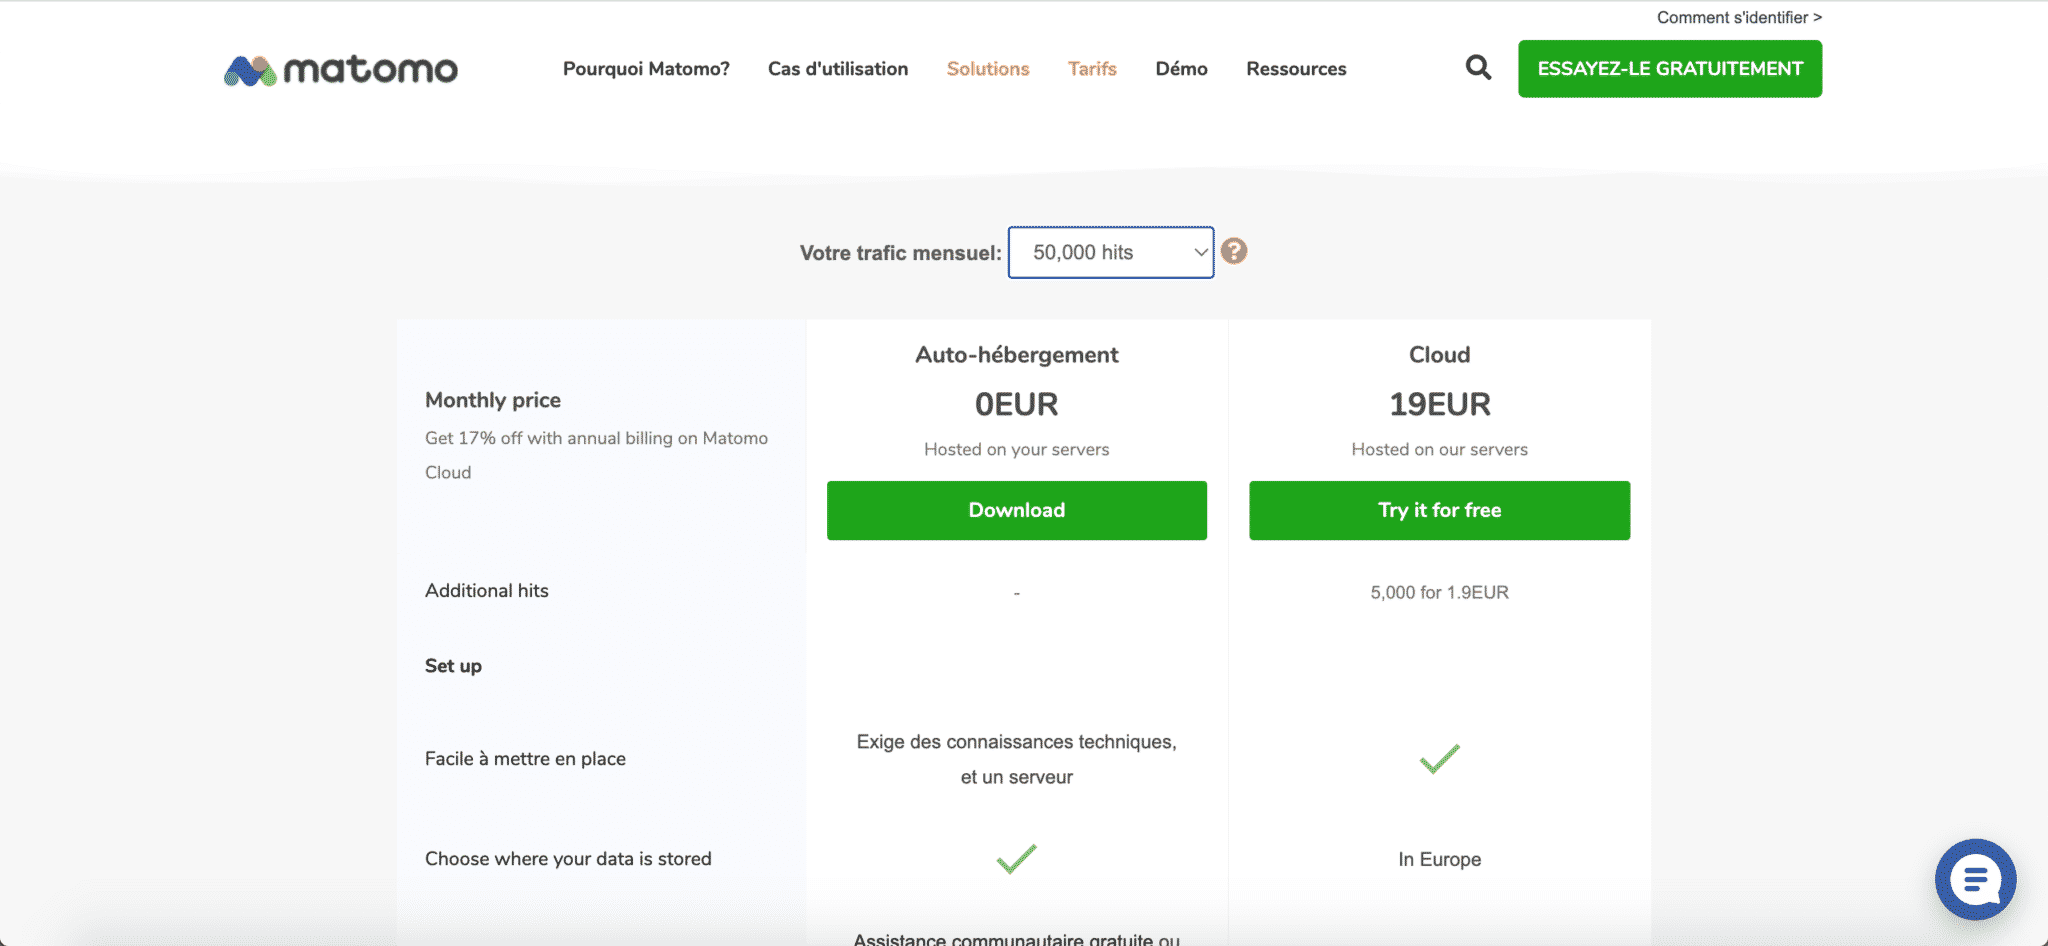Click the Cloud plan heading

(x=1439, y=355)
